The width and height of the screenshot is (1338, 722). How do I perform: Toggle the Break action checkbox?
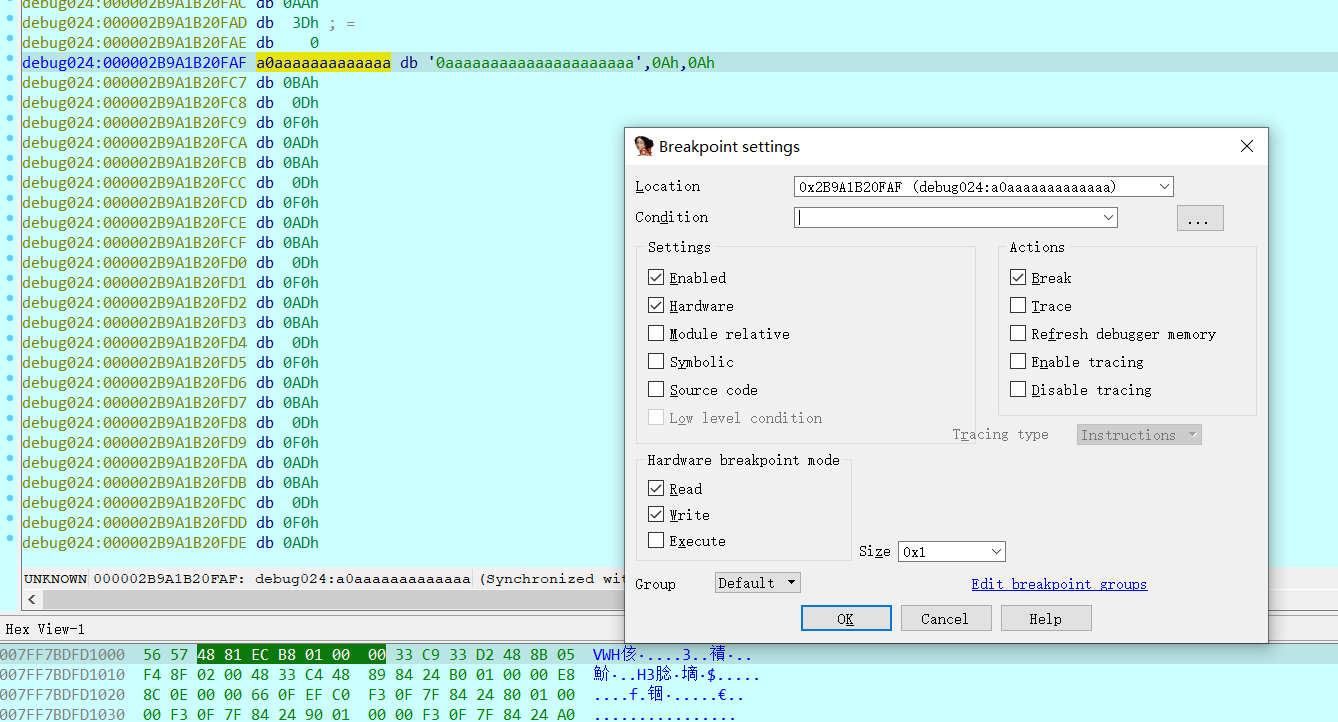1018,278
